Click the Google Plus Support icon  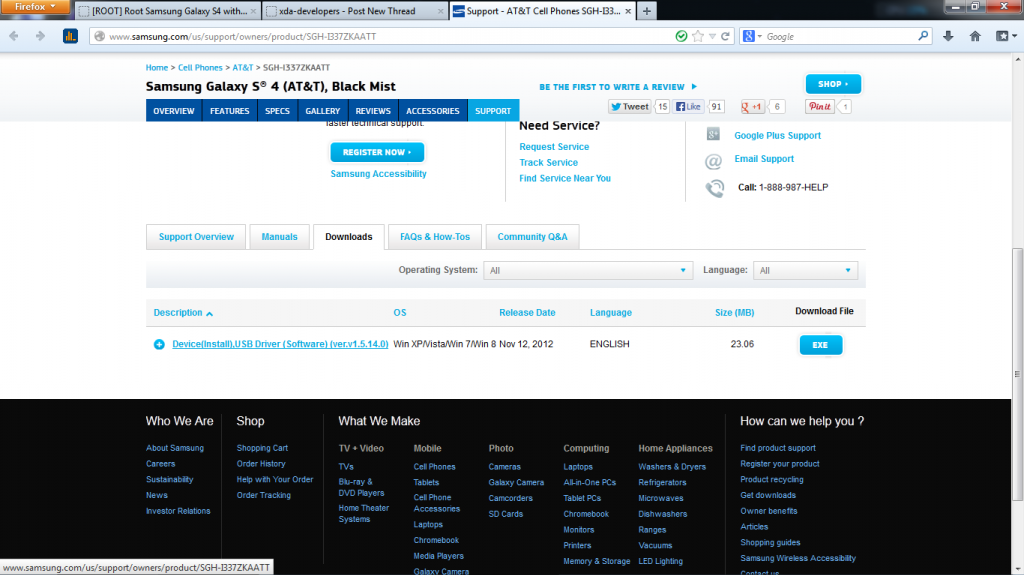pos(713,134)
